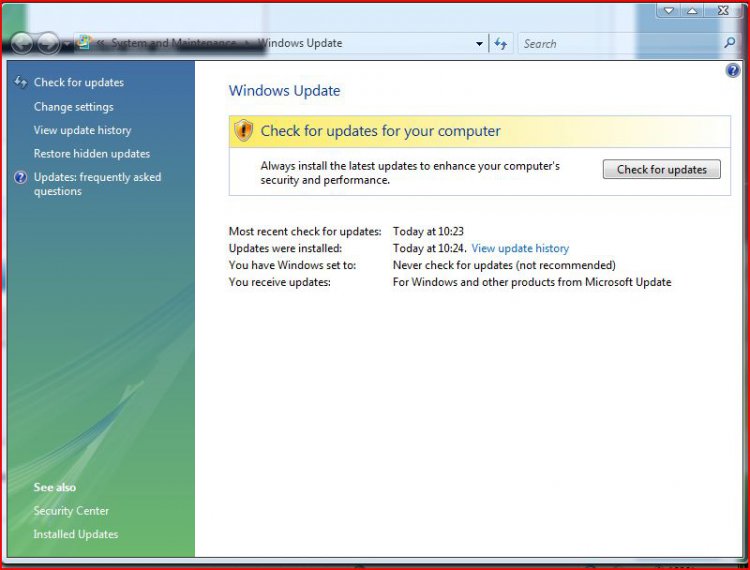The width and height of the screenshot is (750, 570).
Task: Click the question mark icon beside Updates FAQ
Action: tap(21, 177)
